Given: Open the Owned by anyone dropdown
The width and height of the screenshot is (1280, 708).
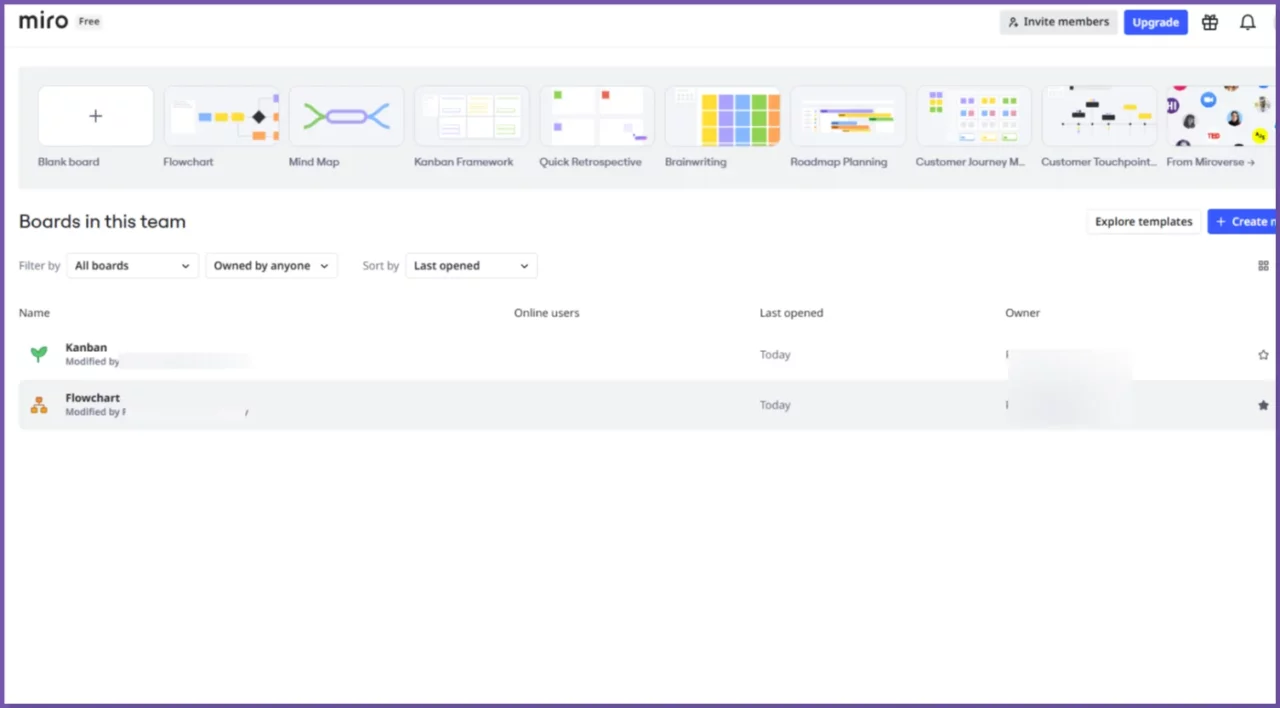Looking at the screenshot, I should click(271, 266).
